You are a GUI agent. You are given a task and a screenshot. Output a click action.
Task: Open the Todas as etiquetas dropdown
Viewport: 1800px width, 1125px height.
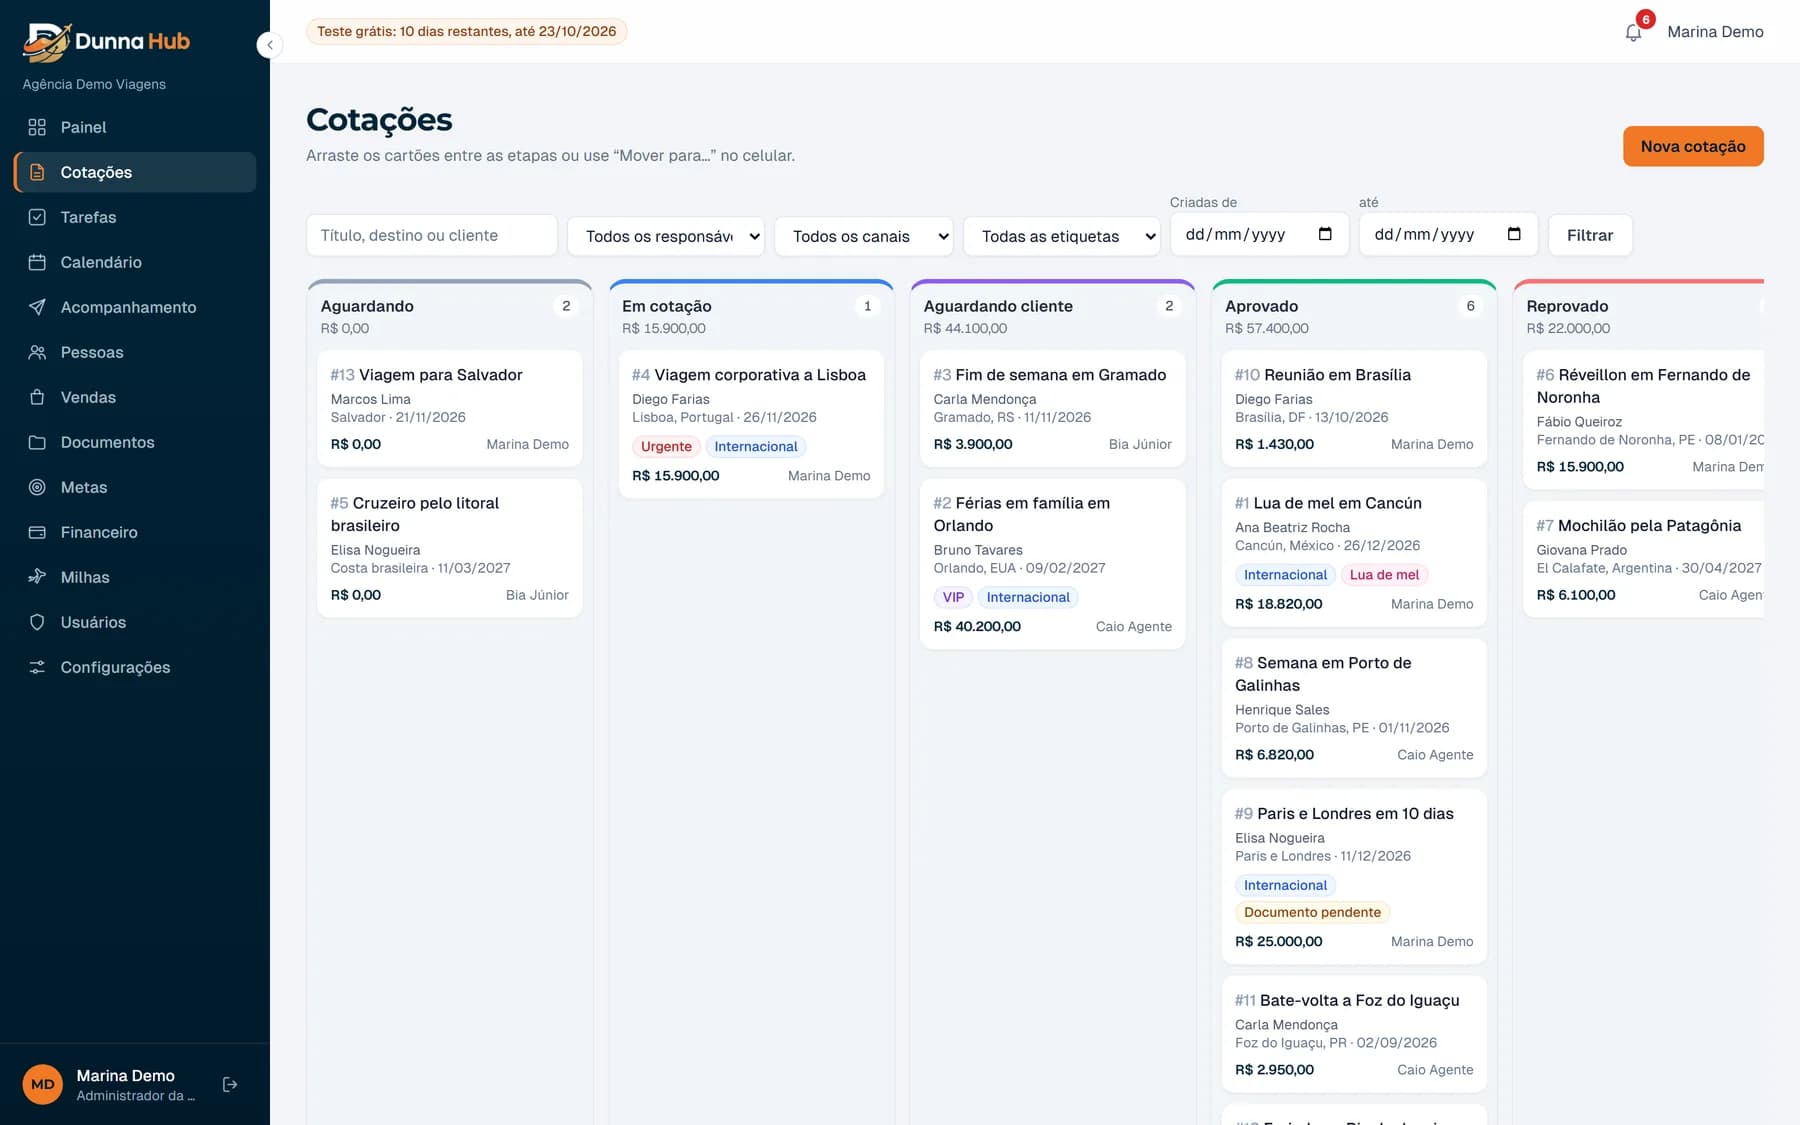1061,236
